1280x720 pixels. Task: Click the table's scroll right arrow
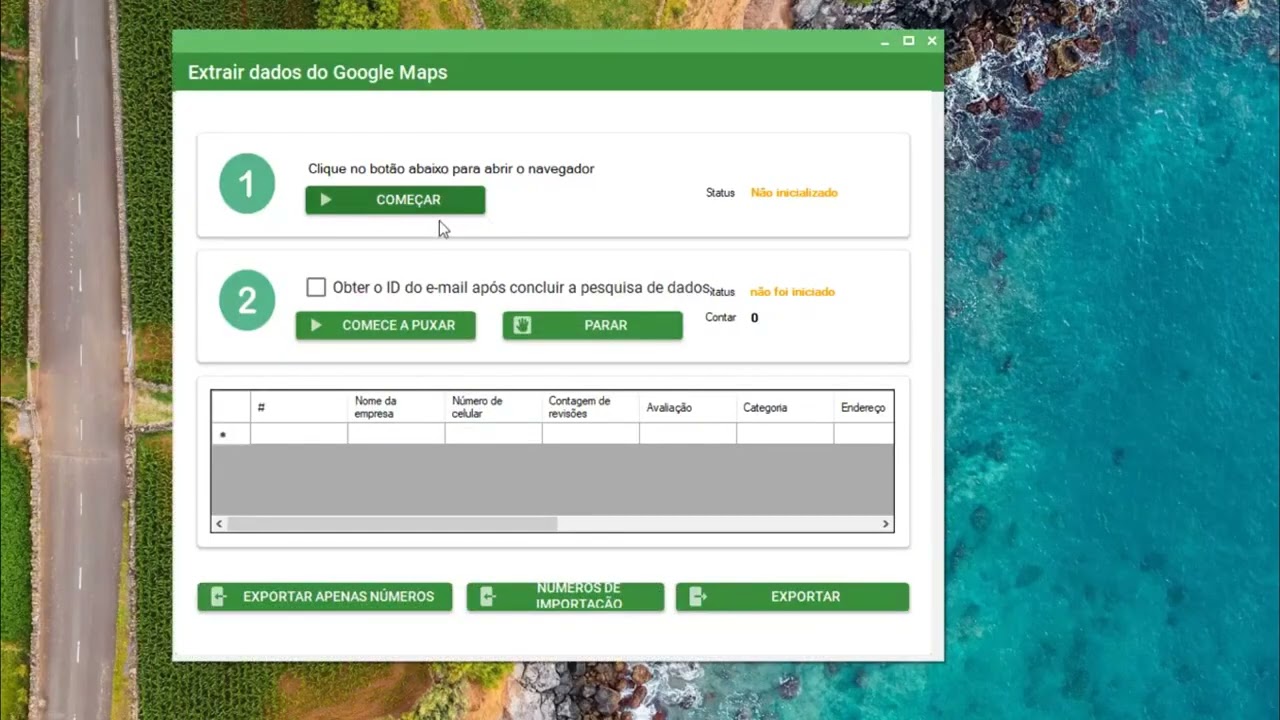[x=885, y=524]
